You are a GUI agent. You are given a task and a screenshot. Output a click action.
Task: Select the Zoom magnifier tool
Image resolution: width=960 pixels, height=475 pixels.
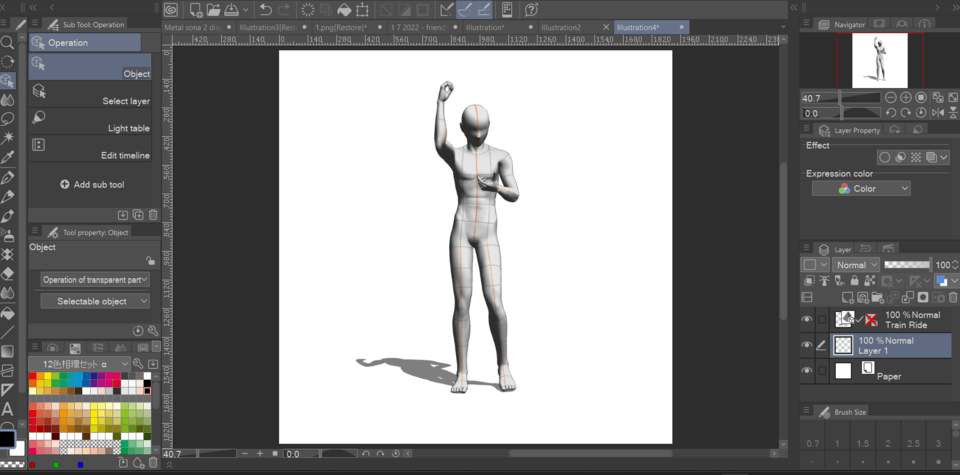[7, 42]
